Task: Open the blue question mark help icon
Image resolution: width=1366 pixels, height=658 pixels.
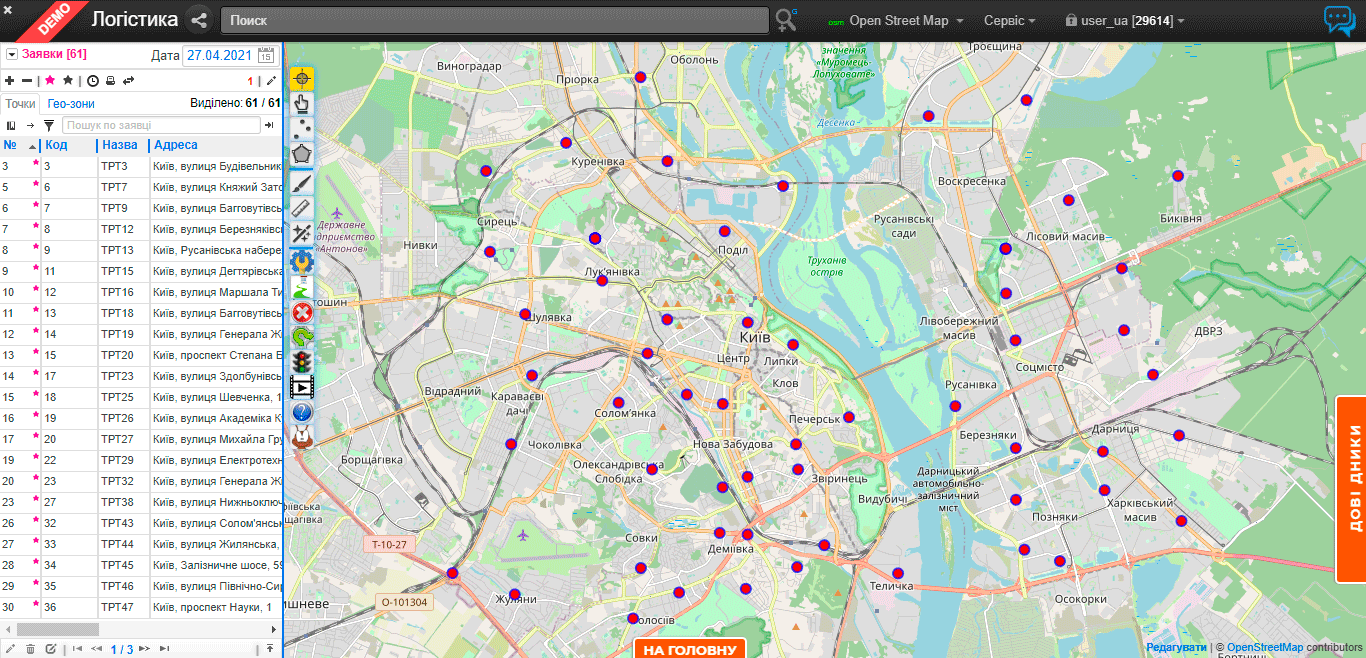Action: coord(301,412)
